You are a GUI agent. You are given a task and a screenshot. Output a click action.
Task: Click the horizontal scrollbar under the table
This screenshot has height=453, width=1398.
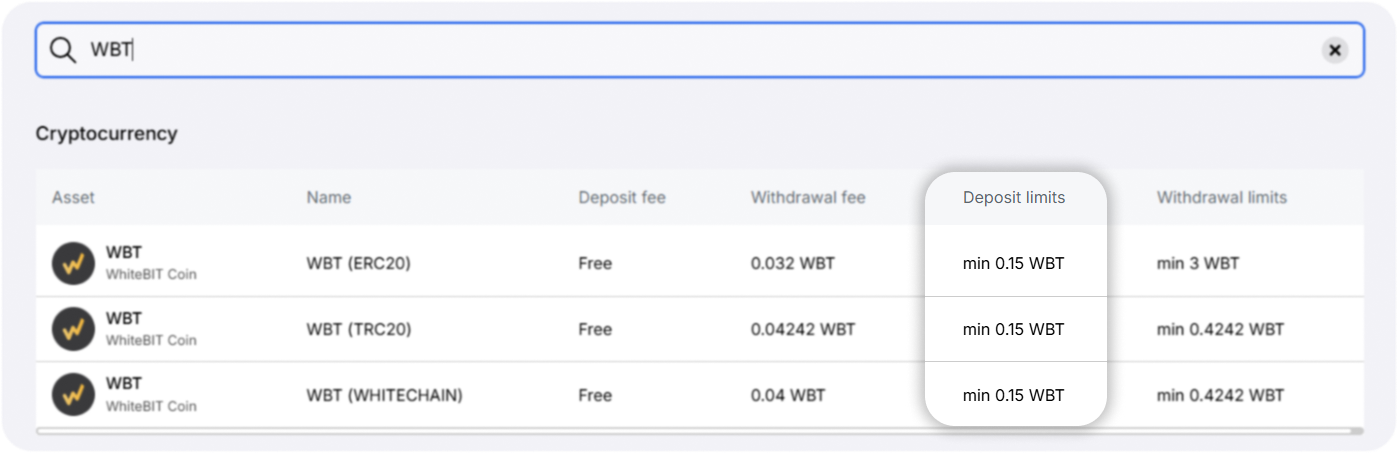(x=698, y=431)
